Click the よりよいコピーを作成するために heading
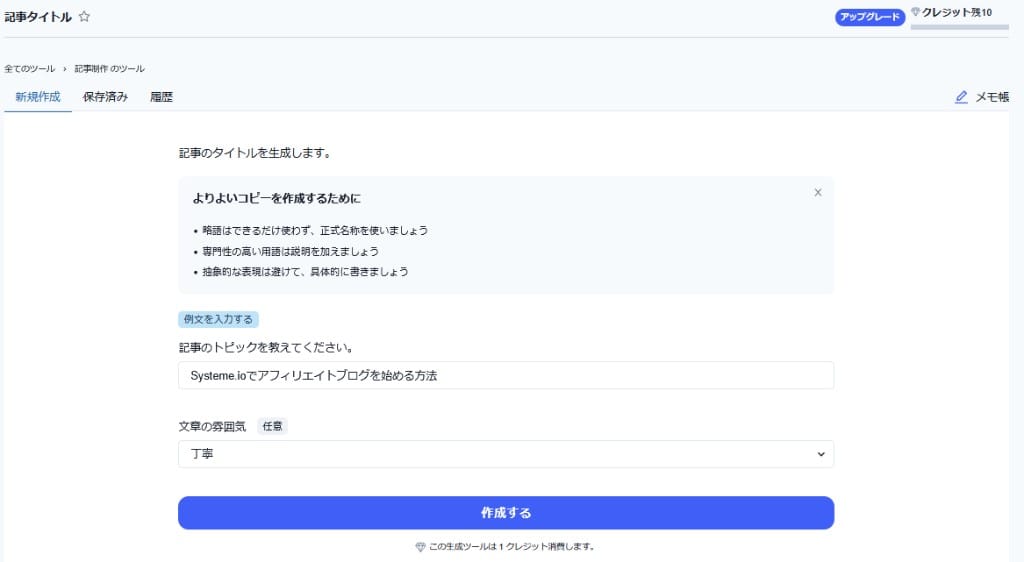The image size is (1024, 562). point(276,198)
